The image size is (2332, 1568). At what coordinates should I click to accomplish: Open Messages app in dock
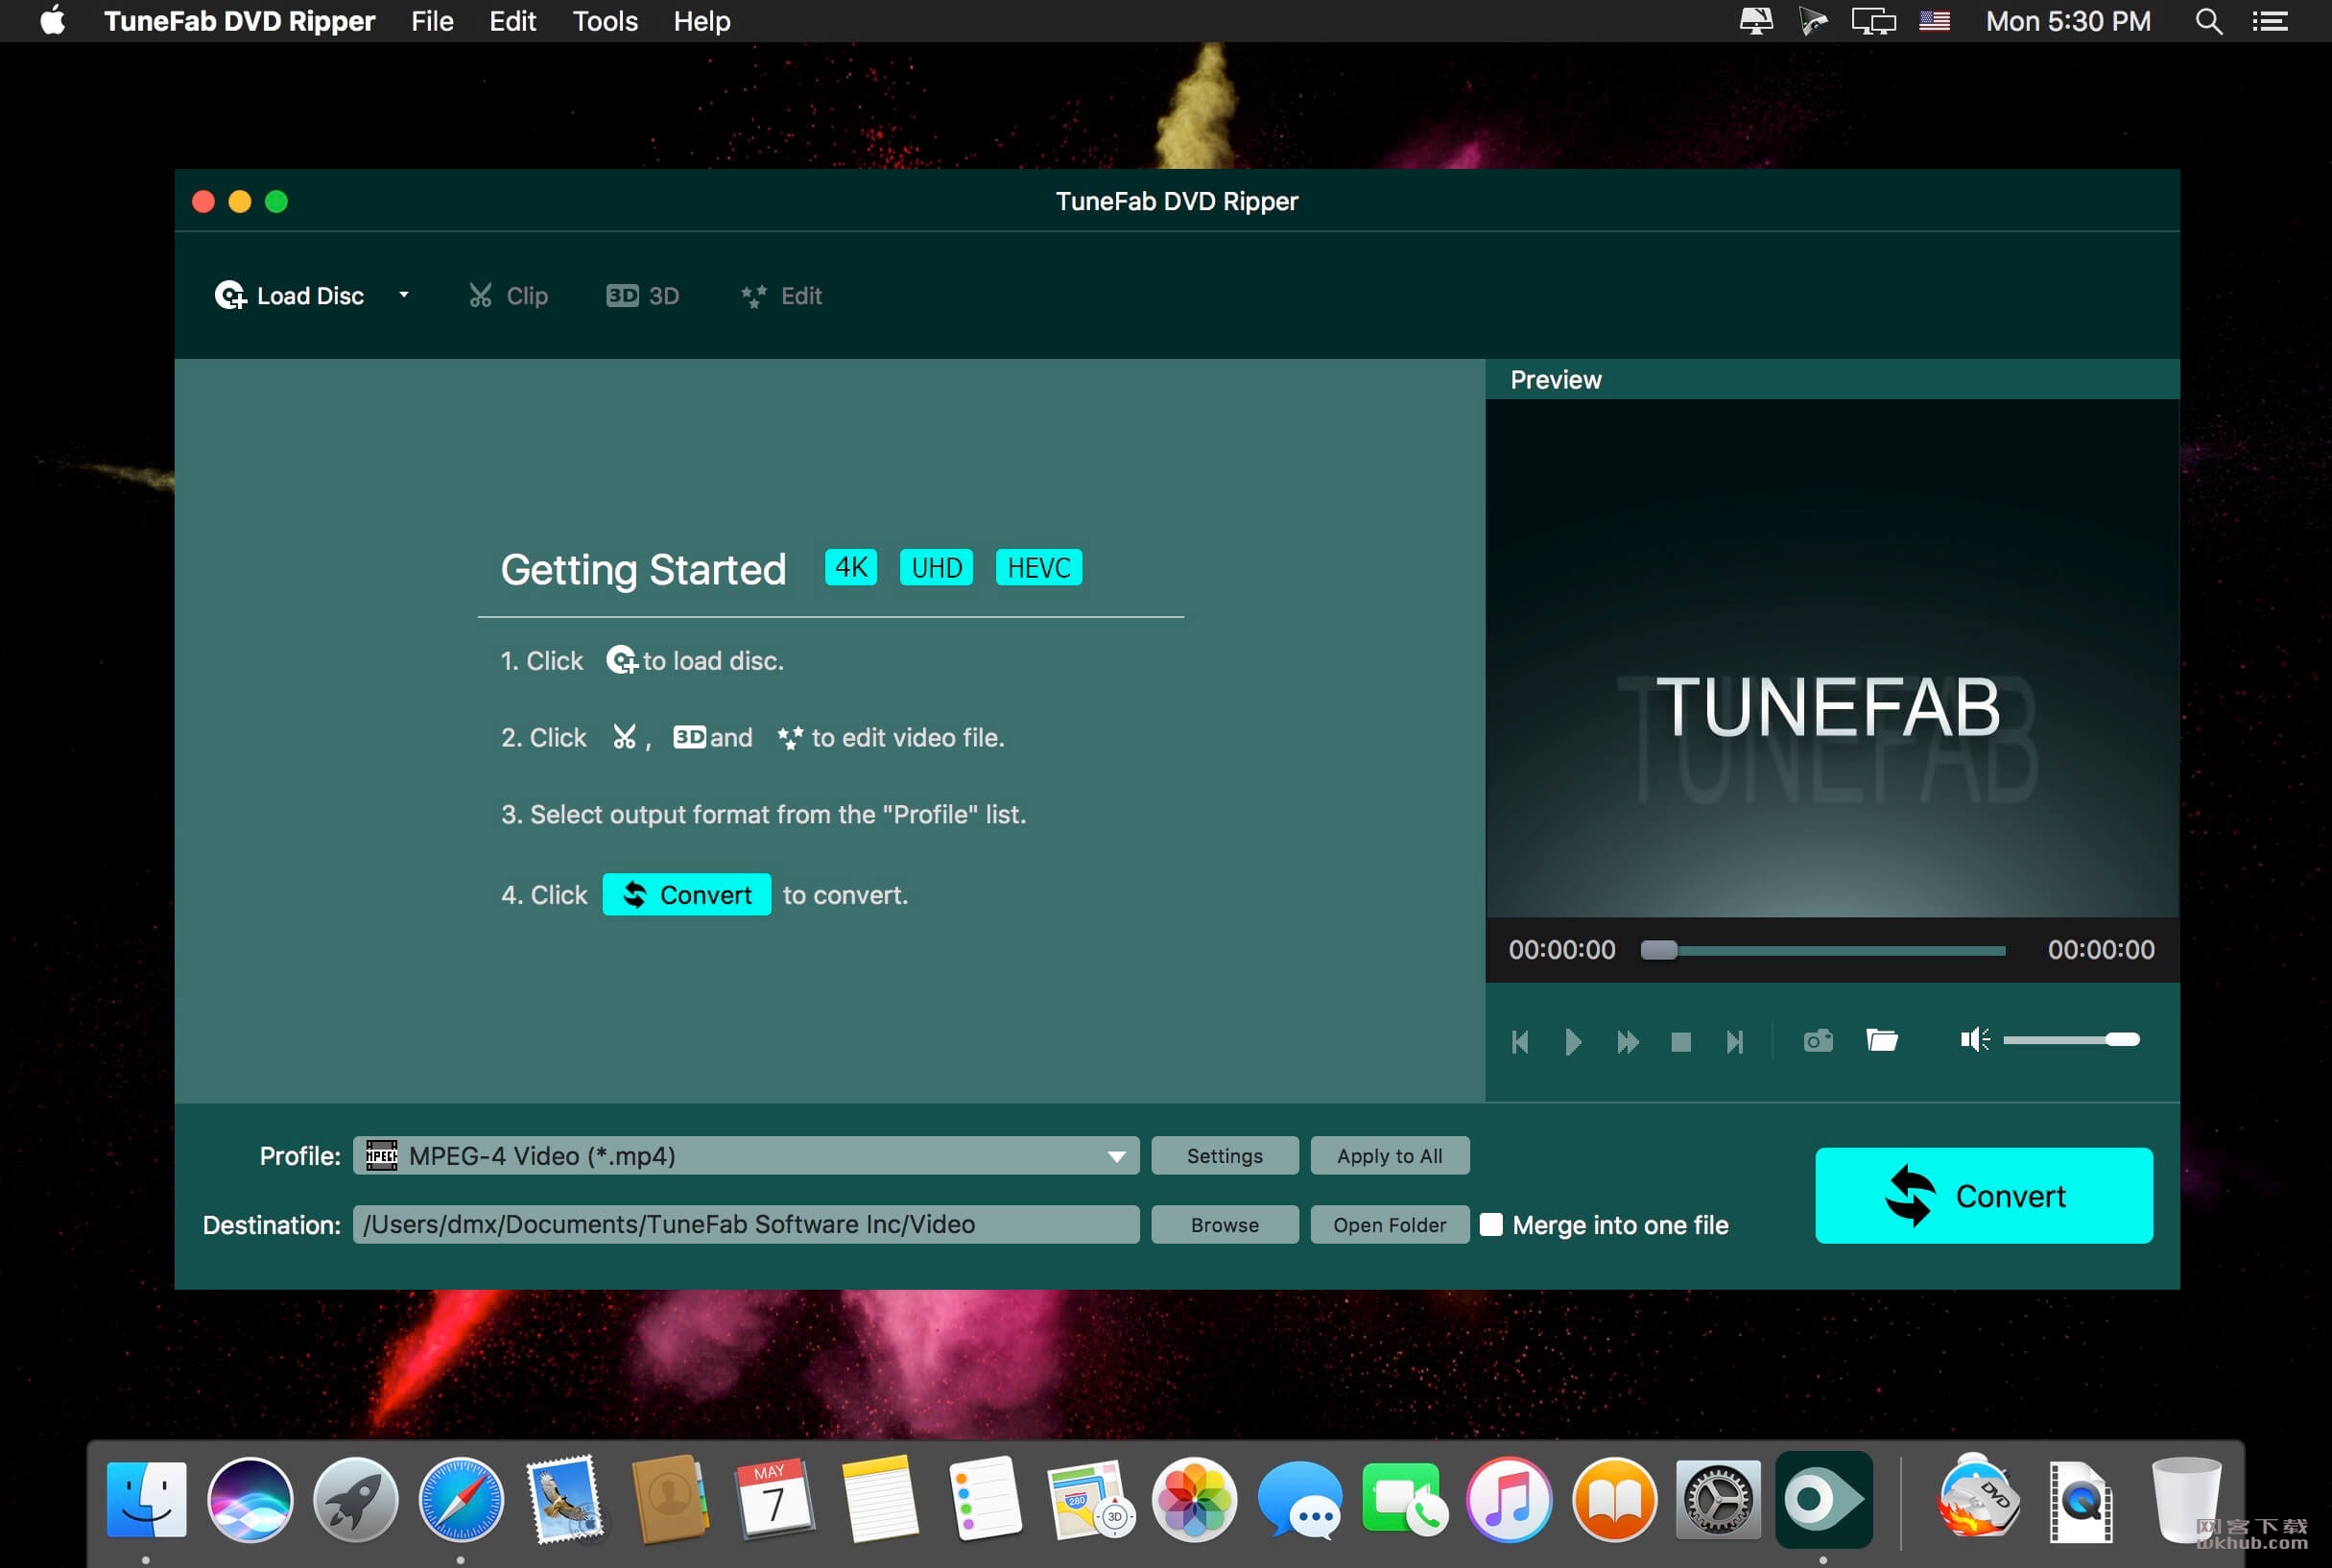point(1300,1500)
